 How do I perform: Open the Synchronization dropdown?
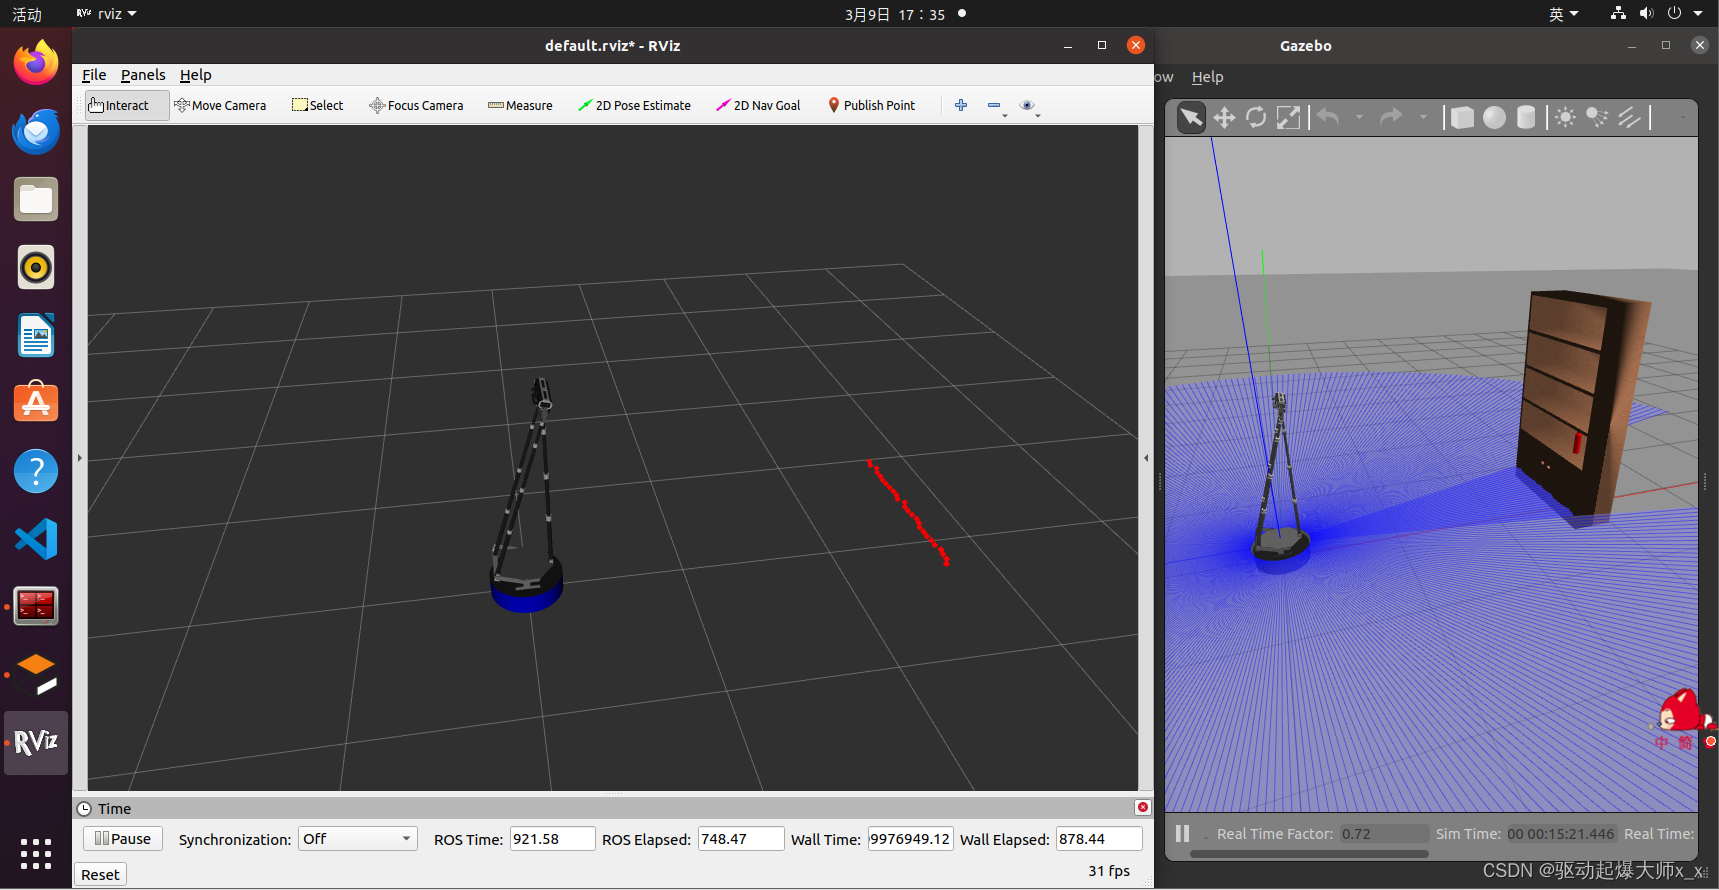[x=357, y=839]
